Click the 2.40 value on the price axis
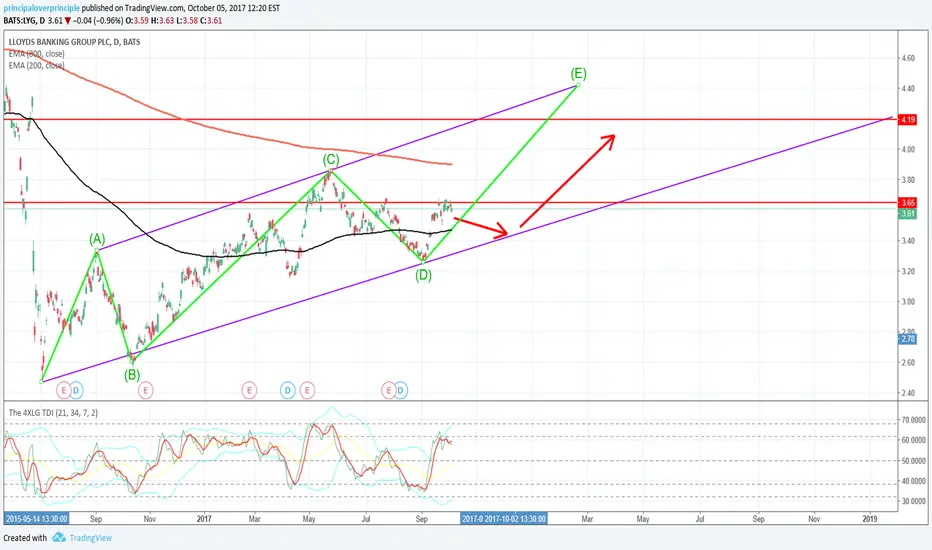The height and width of the screenshot is (550, 932). pos(908,393)
